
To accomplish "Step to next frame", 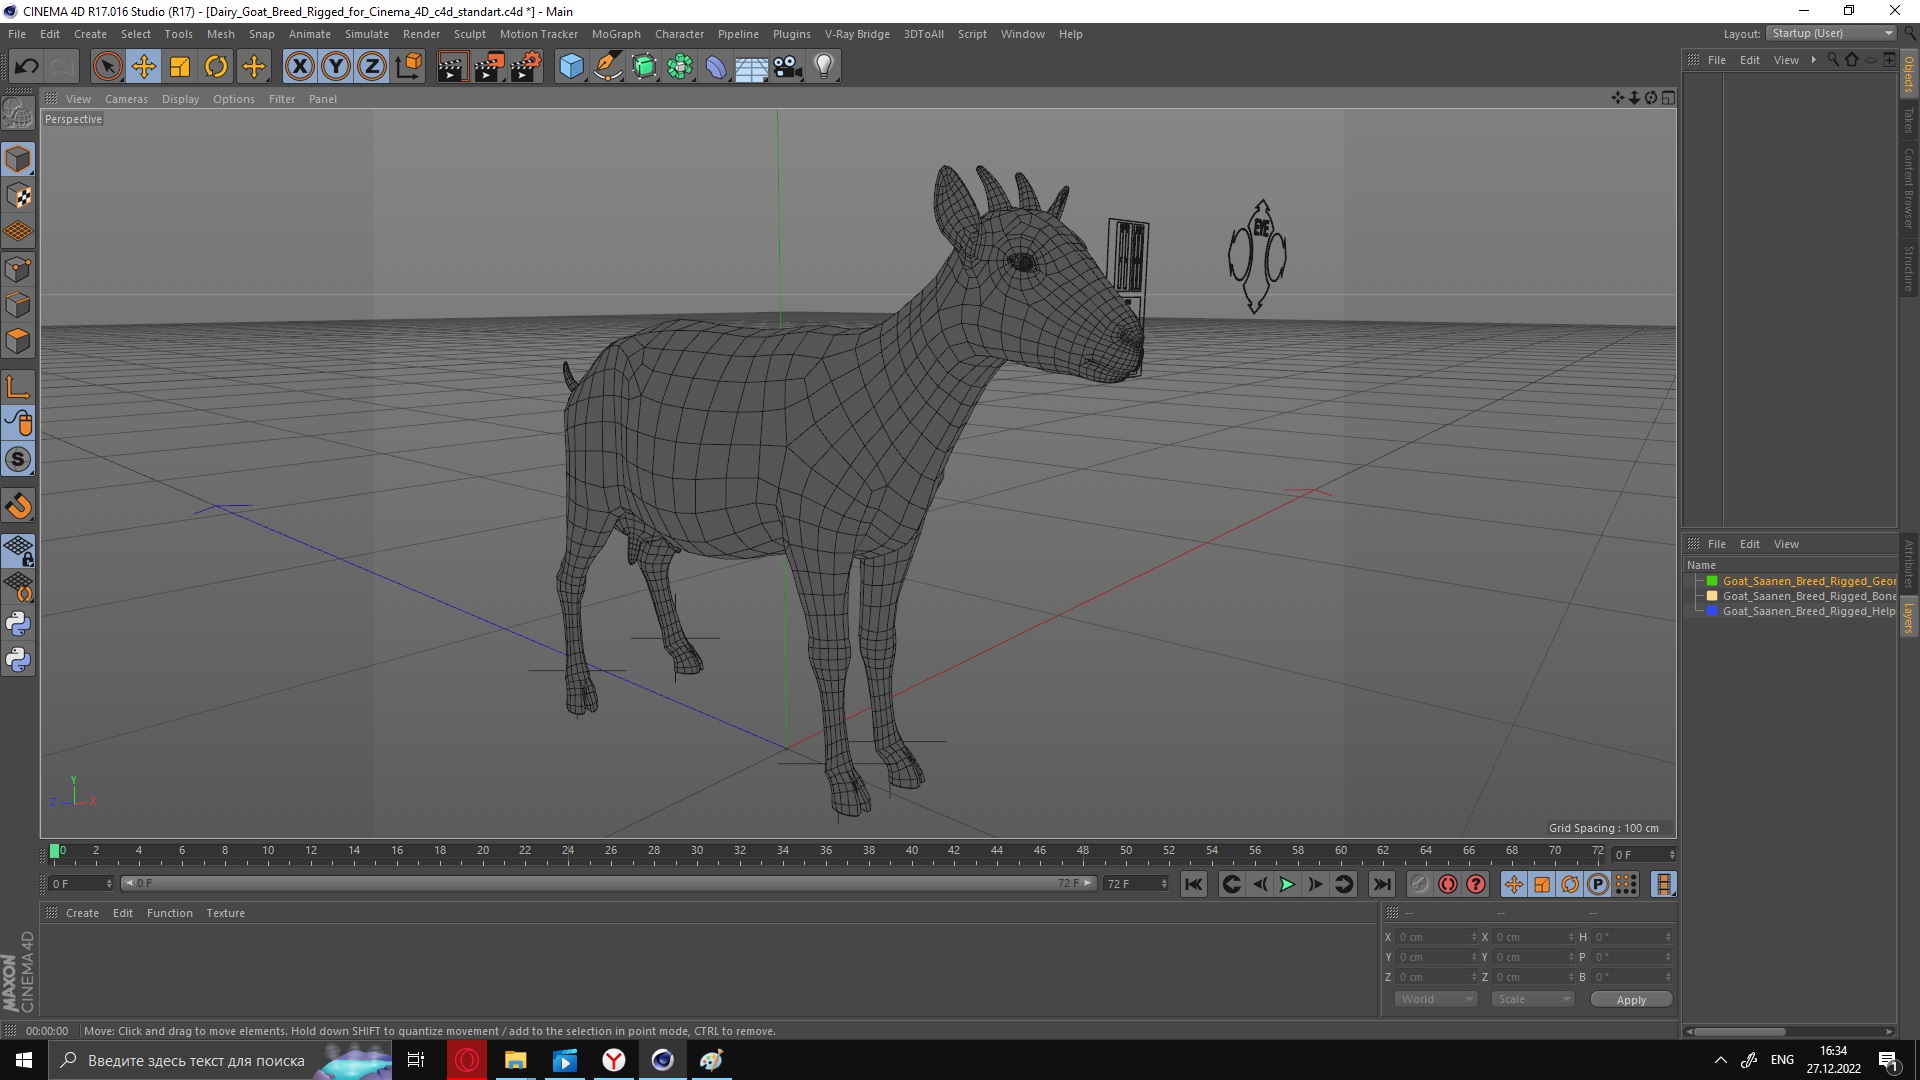I will (x=1315, y=884).
